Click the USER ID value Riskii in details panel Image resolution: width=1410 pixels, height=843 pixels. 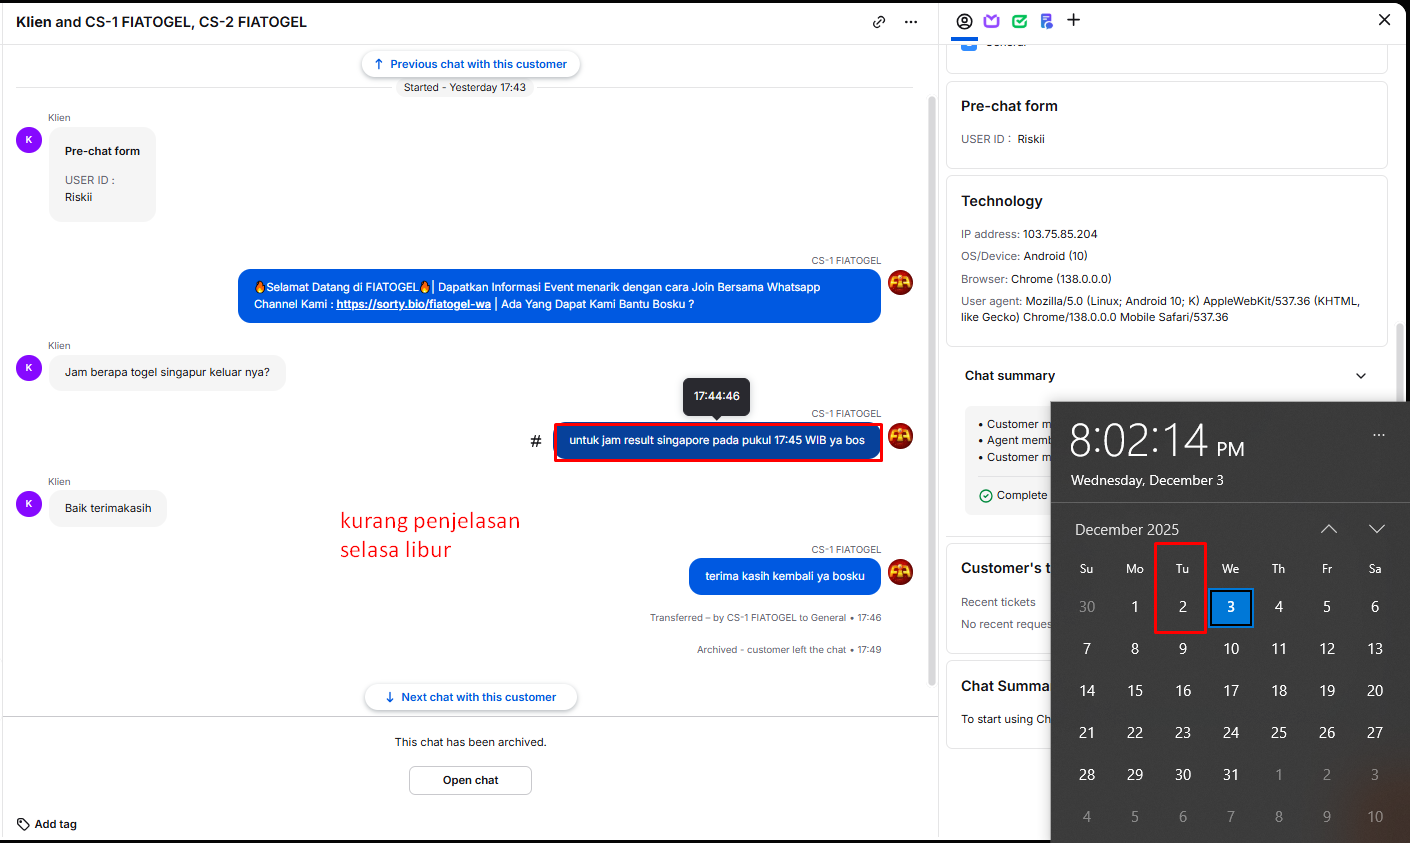[1031, 139]
